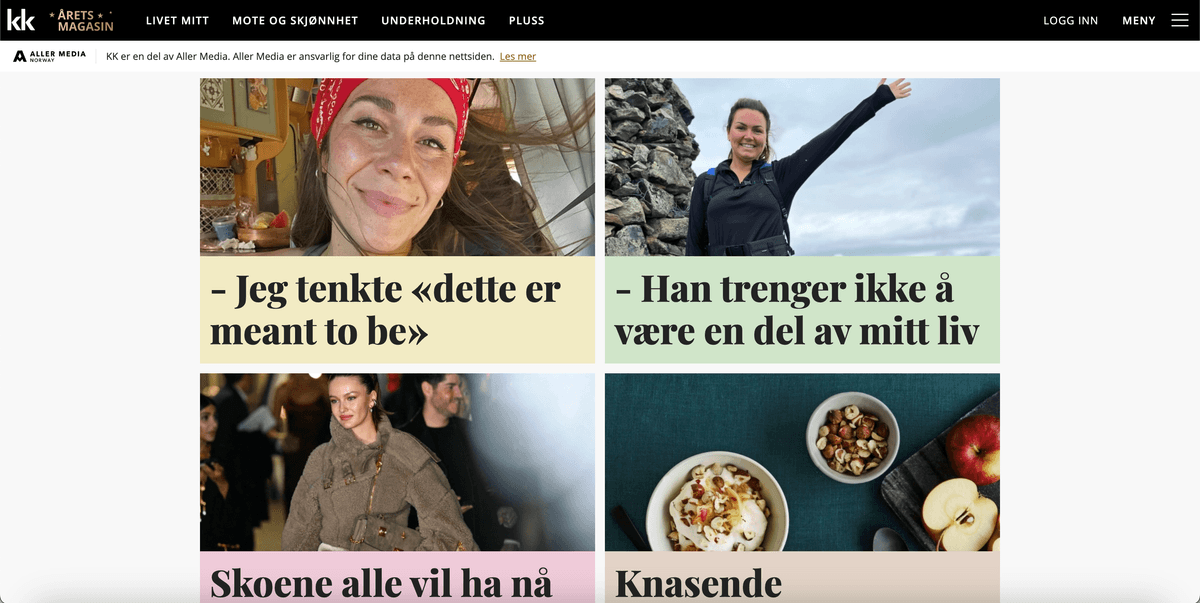
Task: Open the Årets Magasin badge
Action: click(82, 20)
